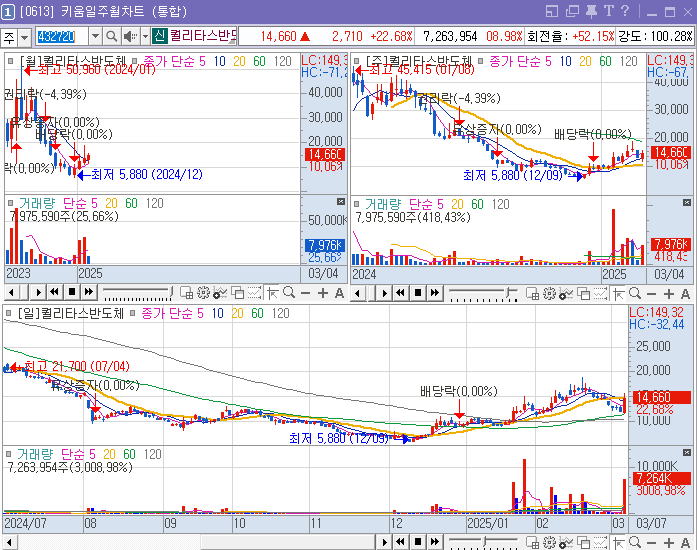697x550 pixels.
Task: Click the monthly chart rewind double-arrow button
Action: pyautogui.click(x=54, y=292)
